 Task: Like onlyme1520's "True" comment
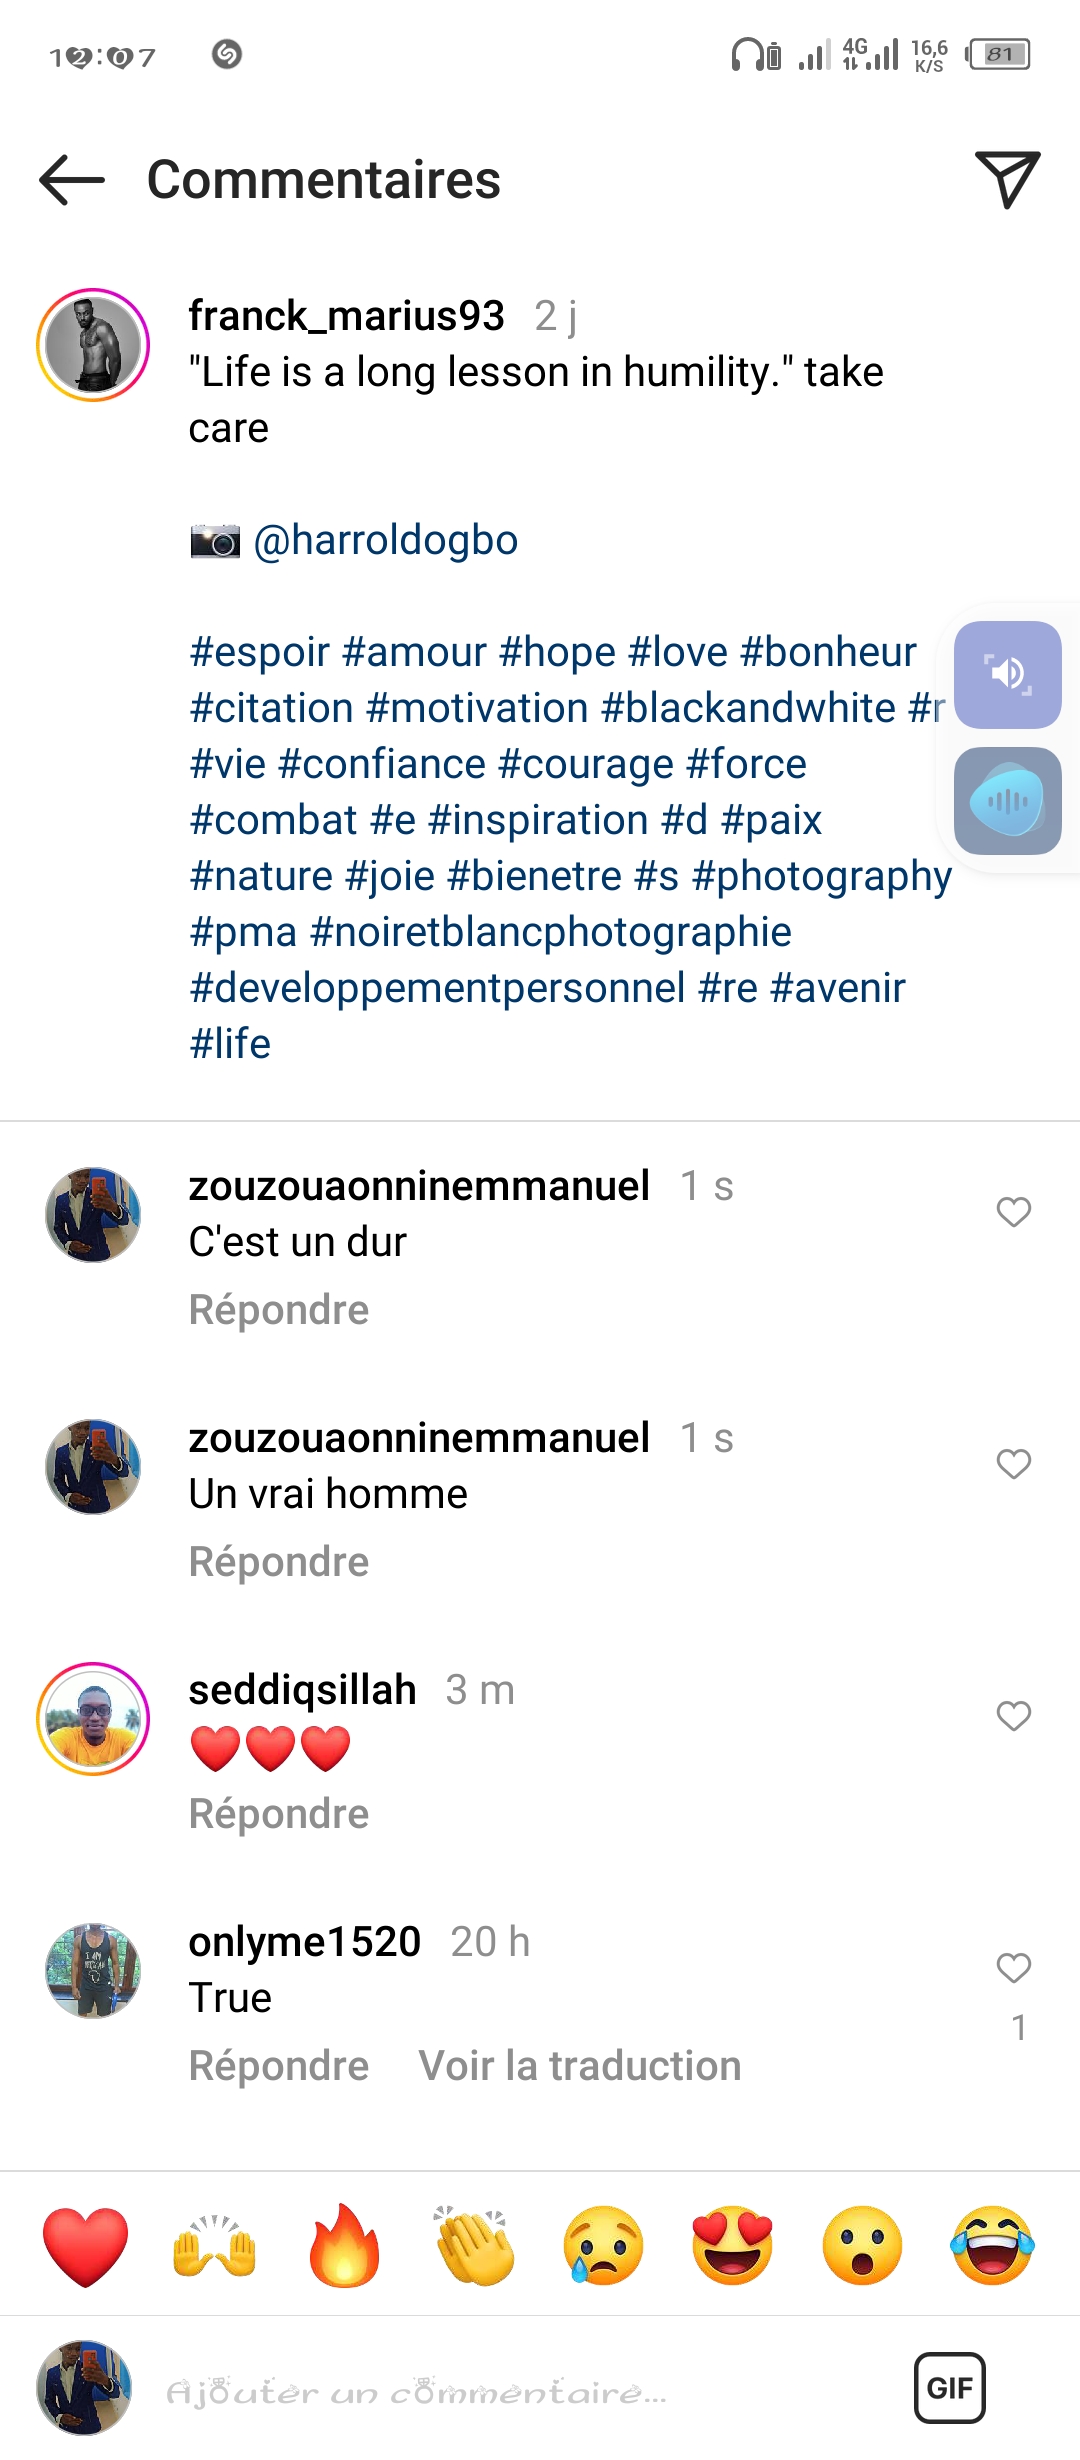[x=1013, y=1968]
